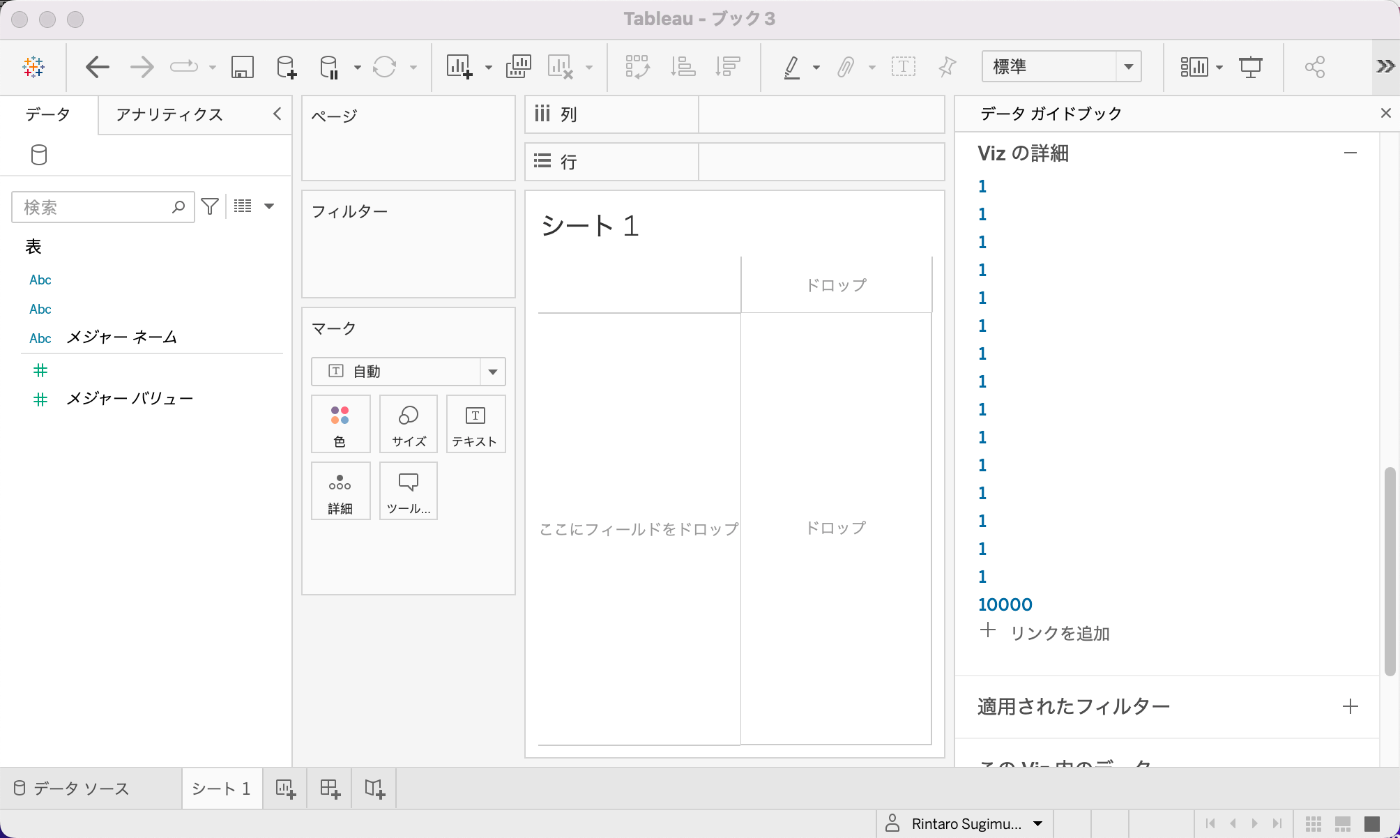Add a new data source icon
The height and width of the screenshot is (838, 1400).
point(286,67)
